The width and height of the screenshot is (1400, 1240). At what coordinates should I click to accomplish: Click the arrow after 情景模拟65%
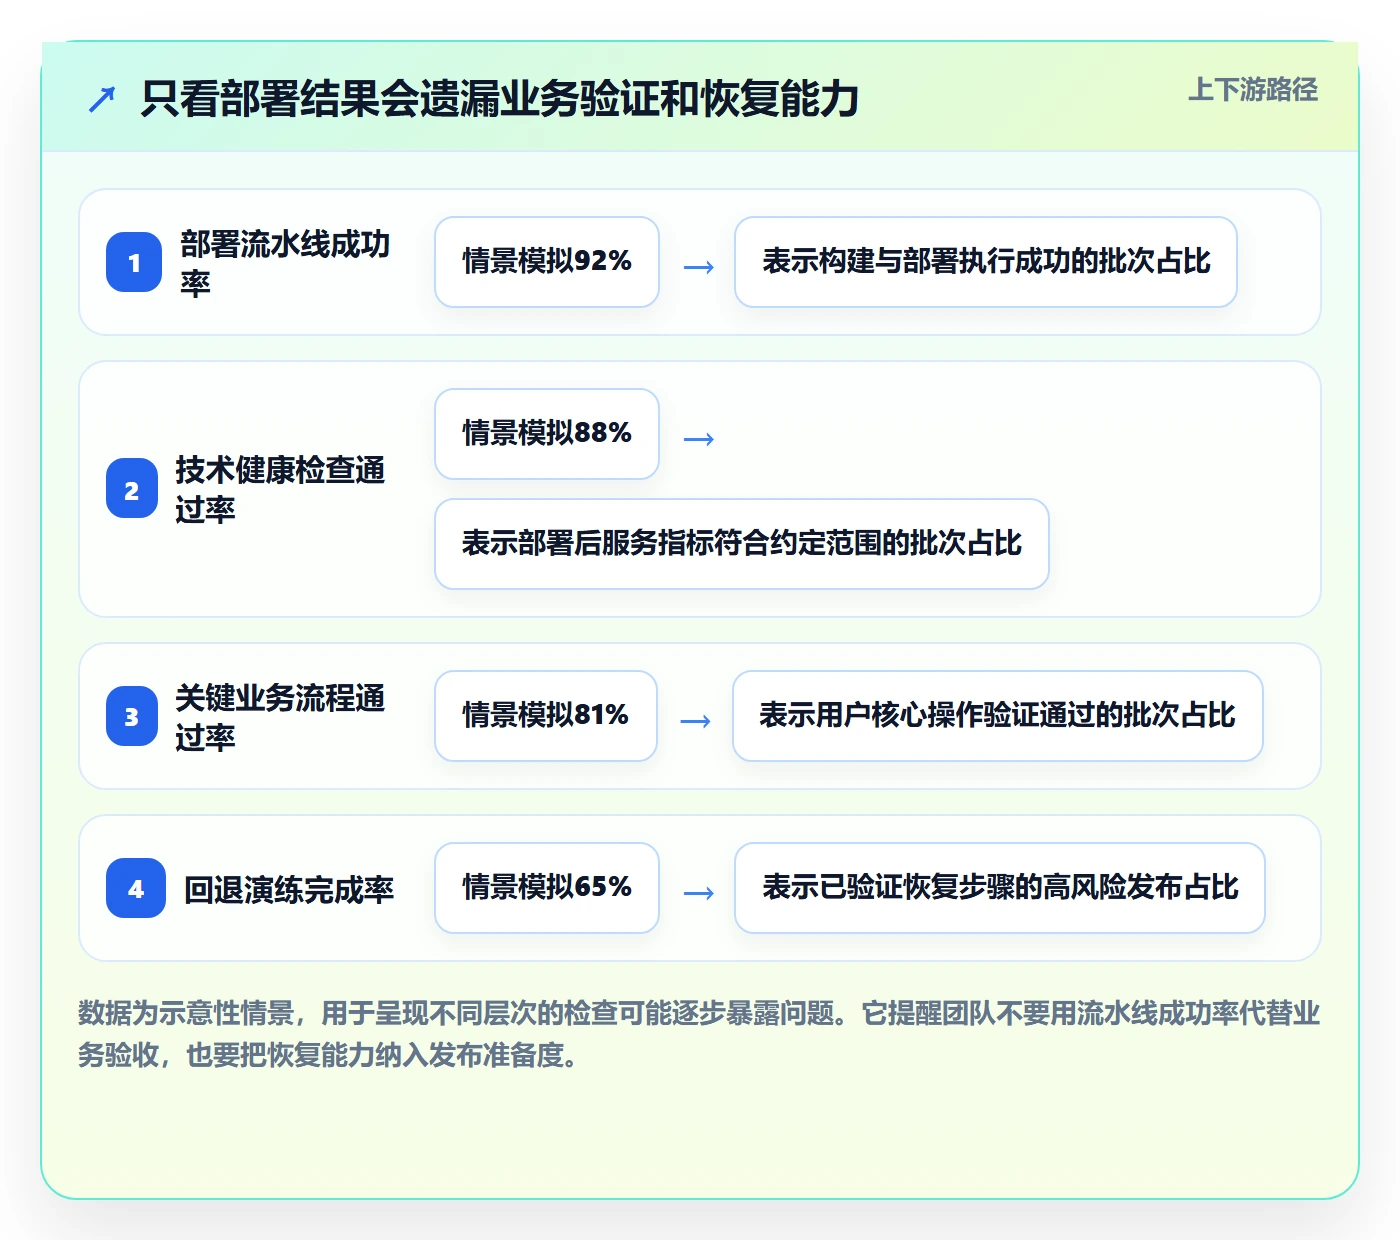[x=698, y=893]
